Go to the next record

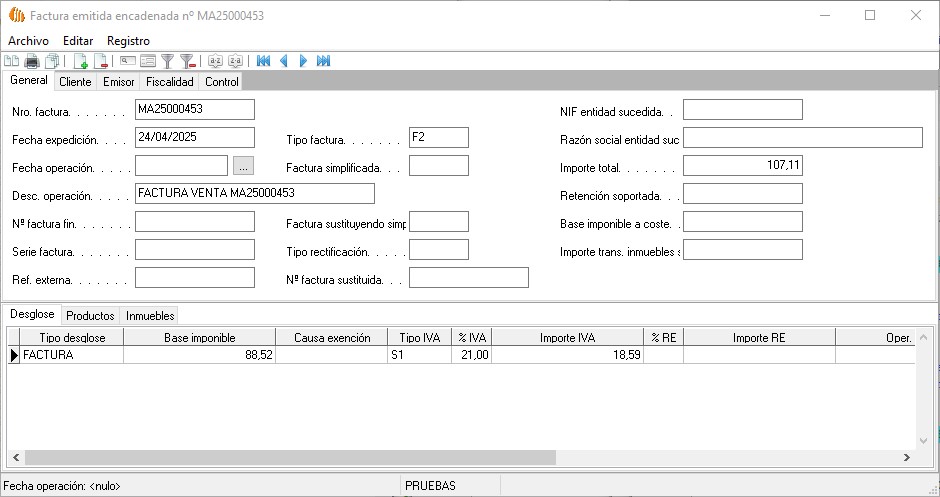(x=303, y=61)
